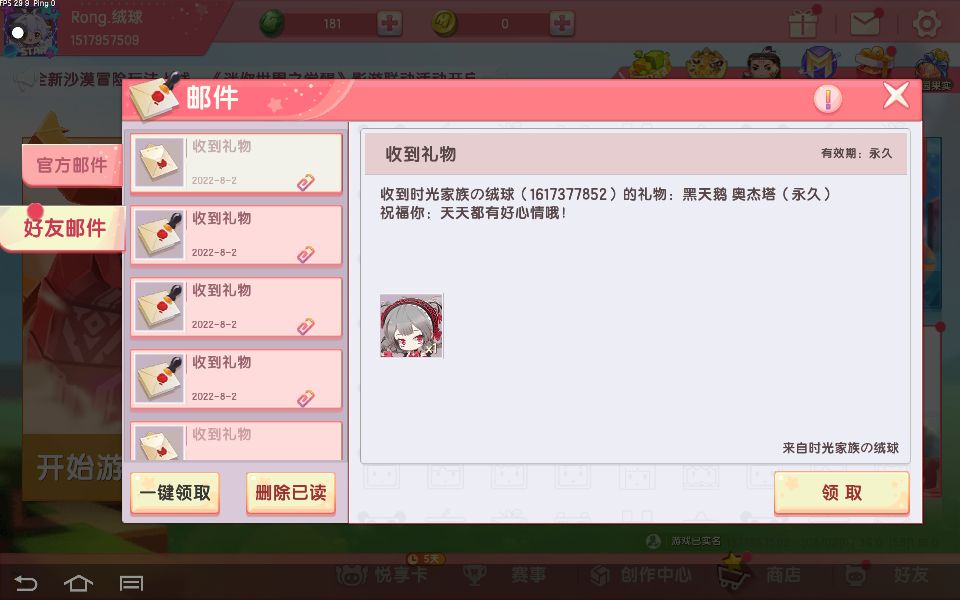Open the mail envelope icon top right
Screen dimensions: 960x600
(865, 23)
